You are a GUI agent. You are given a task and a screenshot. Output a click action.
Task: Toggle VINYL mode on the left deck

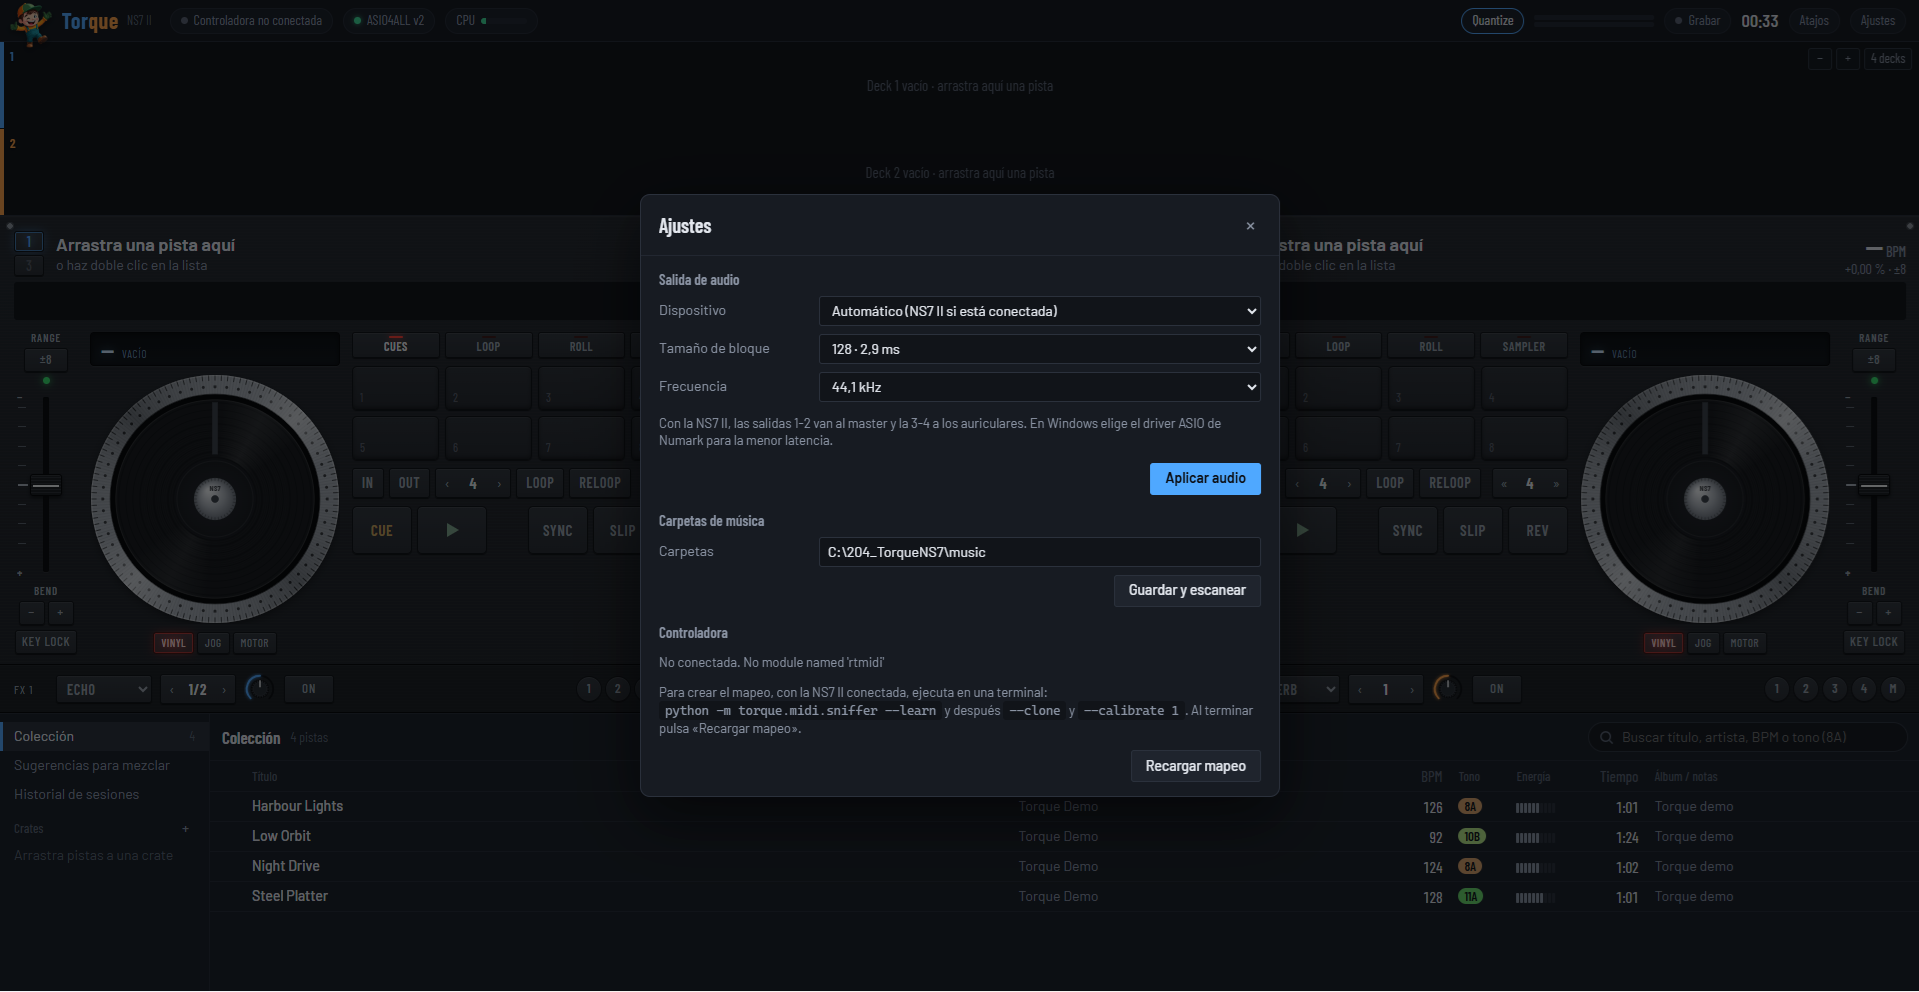[173, 643]
